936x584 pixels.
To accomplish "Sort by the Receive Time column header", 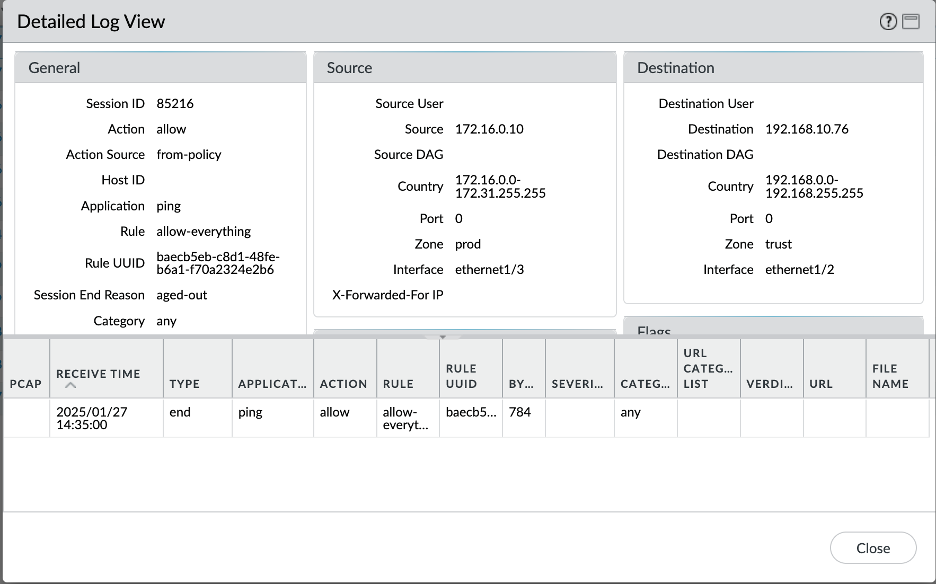I will pyautogui.click(x=106, y=368).
